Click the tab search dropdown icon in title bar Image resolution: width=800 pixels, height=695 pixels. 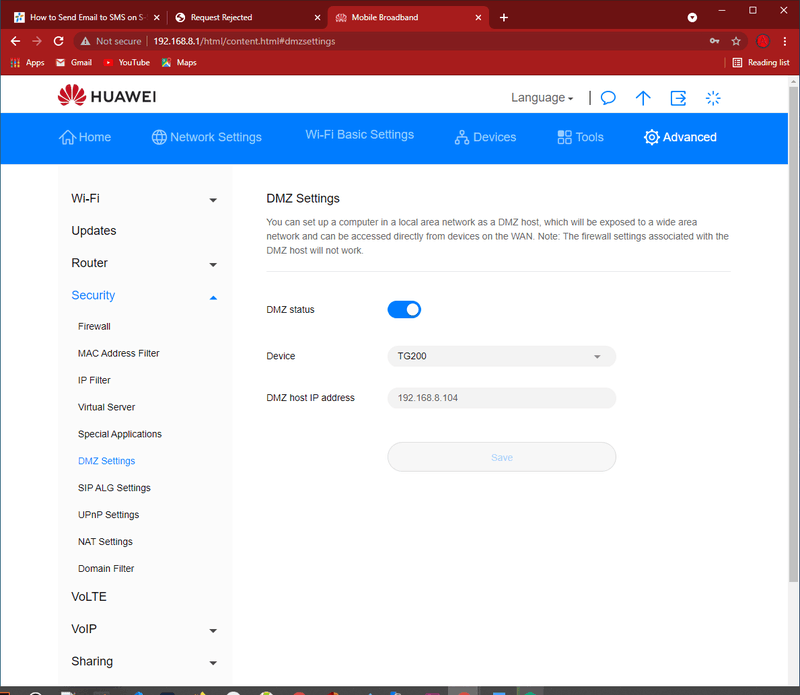(692, 17)
